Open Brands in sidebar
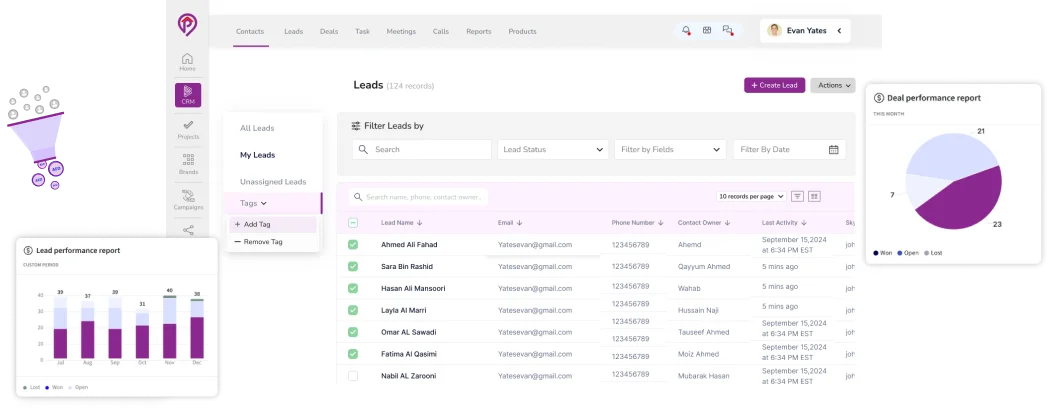The height and width of the screenshot is (412, 1048). 188,165
